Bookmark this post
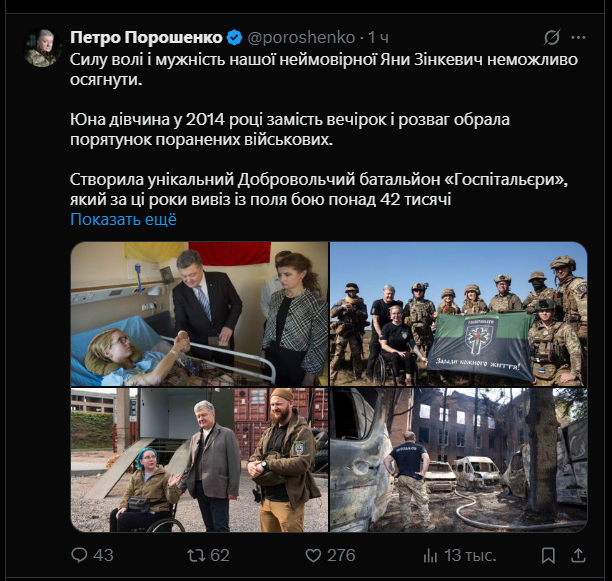Screen dimensions: 612x581 point(548,555)
